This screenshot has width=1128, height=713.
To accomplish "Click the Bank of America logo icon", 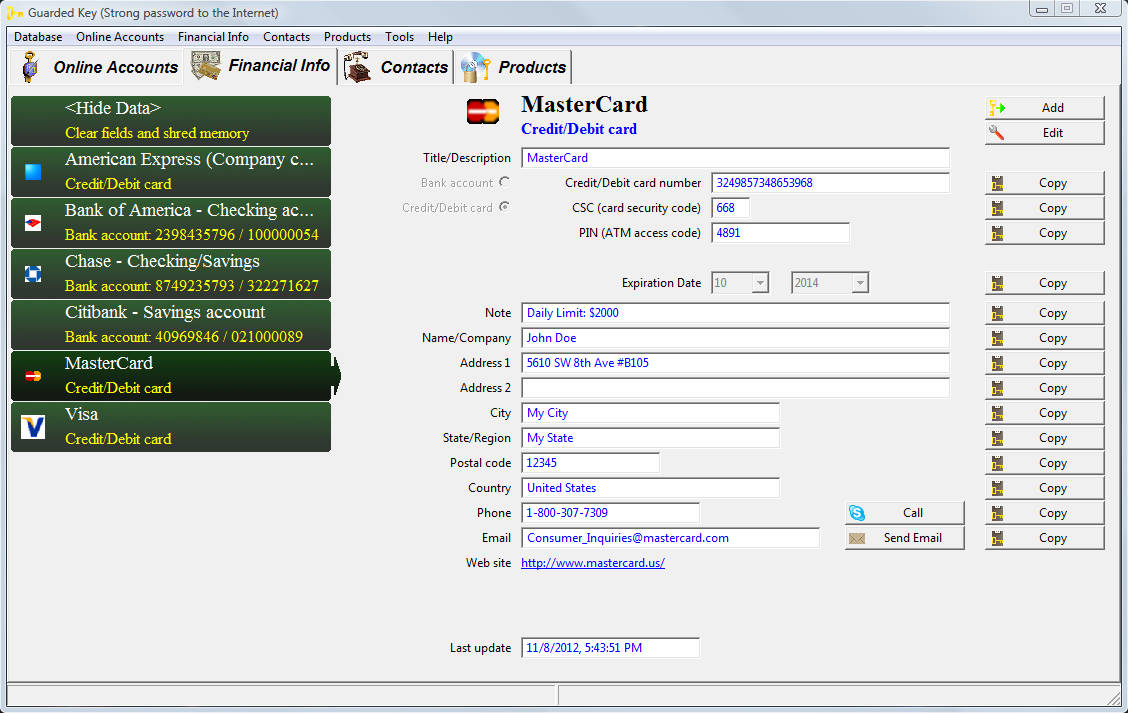I will pyautogui.click(x=33, y=223).
